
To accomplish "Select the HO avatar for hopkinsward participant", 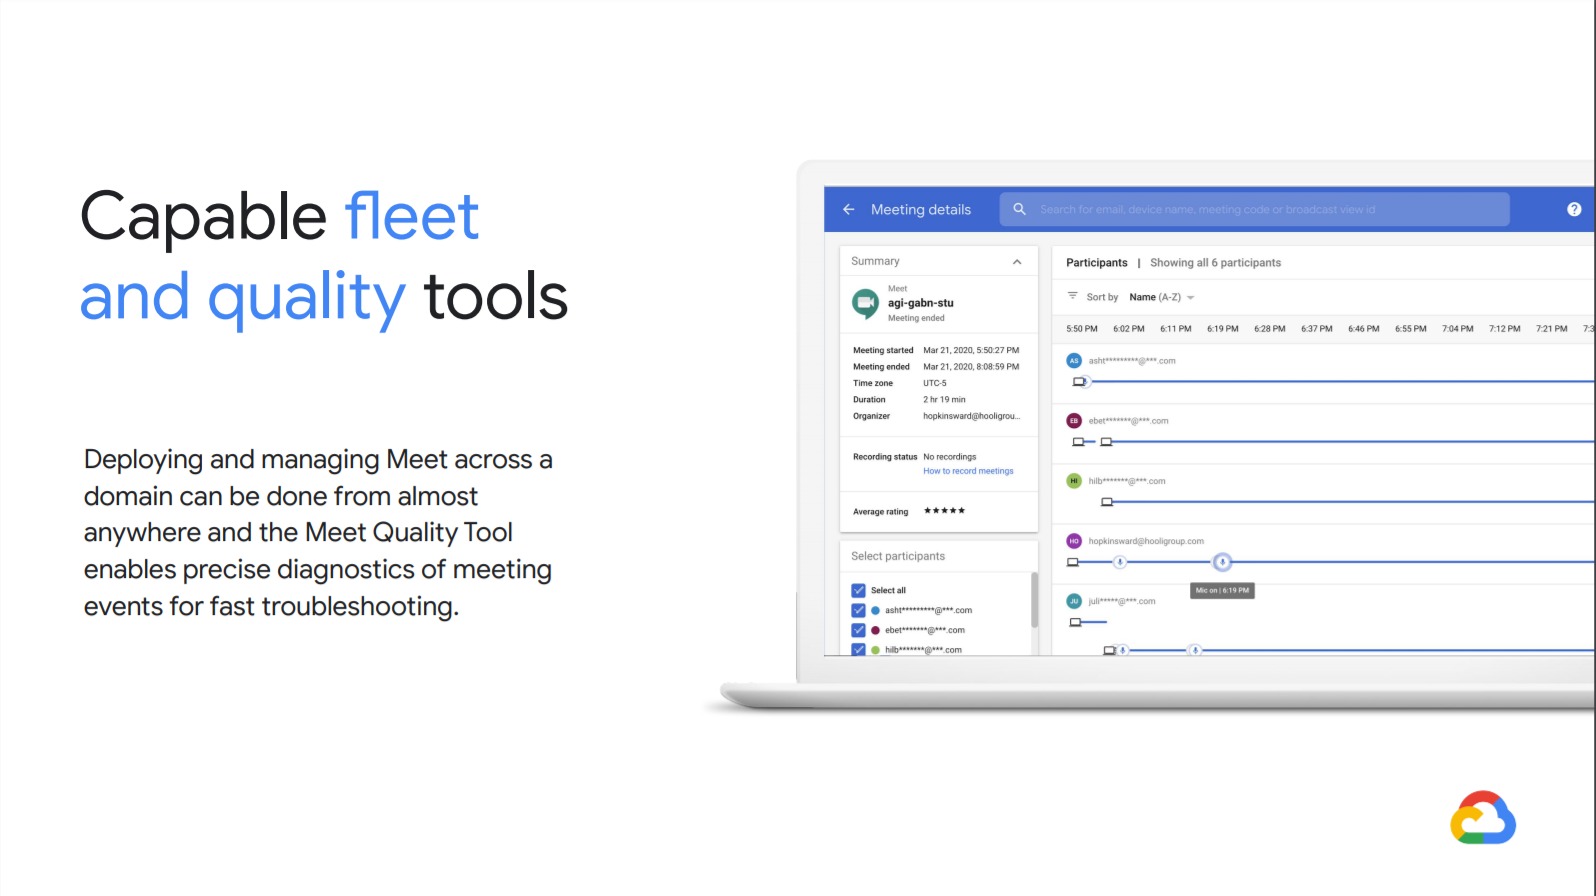I will tap(1074, 541).
